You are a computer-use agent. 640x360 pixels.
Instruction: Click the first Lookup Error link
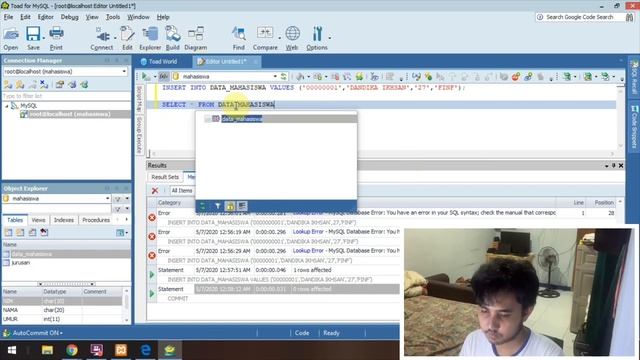tap(308, 213)
